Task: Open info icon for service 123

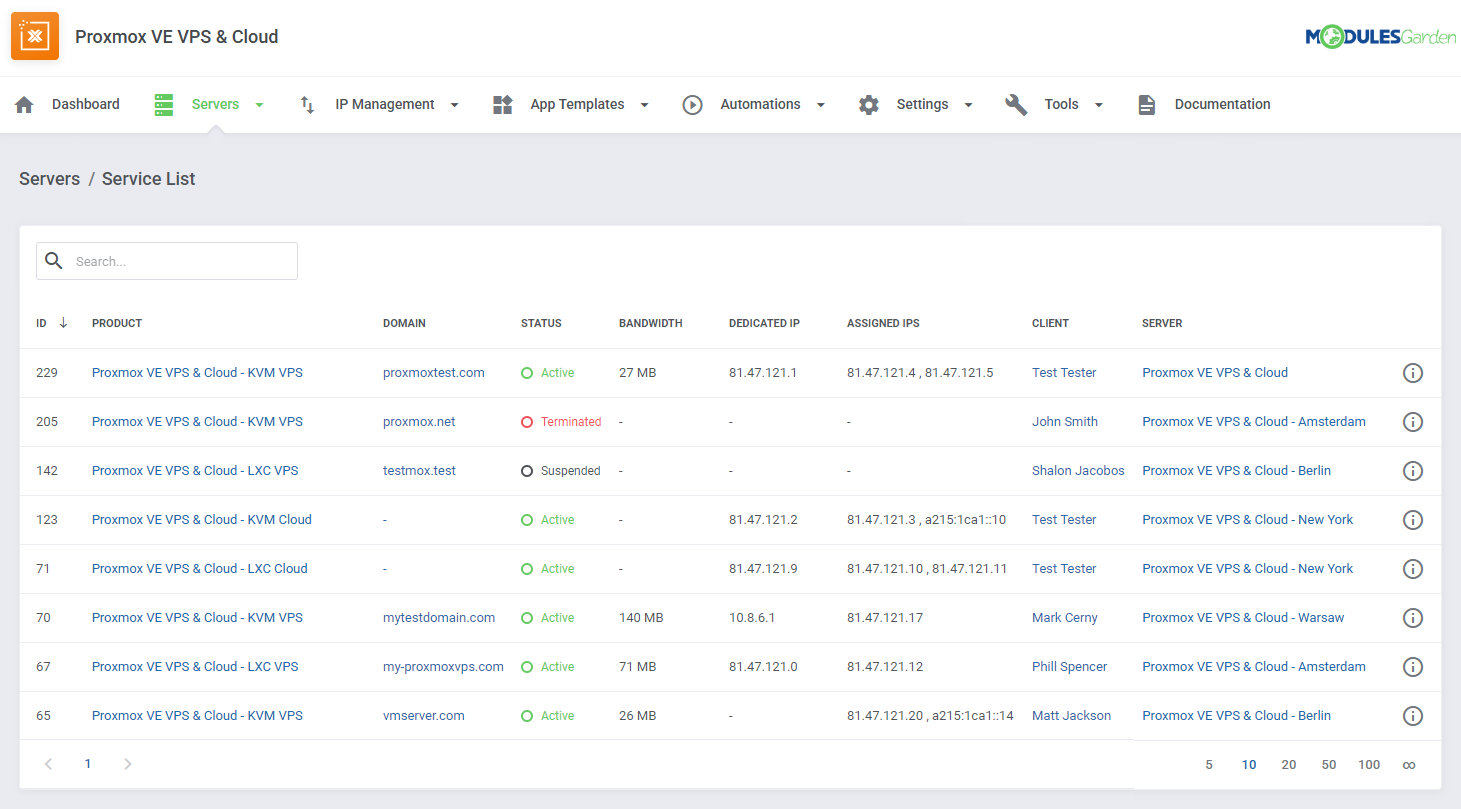Action: tap(1413, 520)
